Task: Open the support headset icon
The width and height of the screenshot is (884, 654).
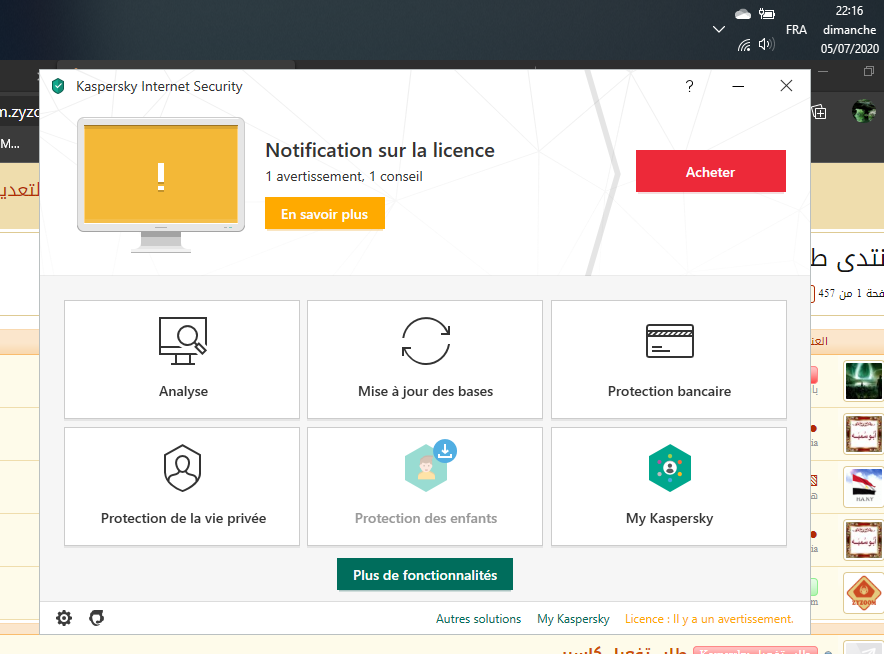Action: click(x=96, y=618)
